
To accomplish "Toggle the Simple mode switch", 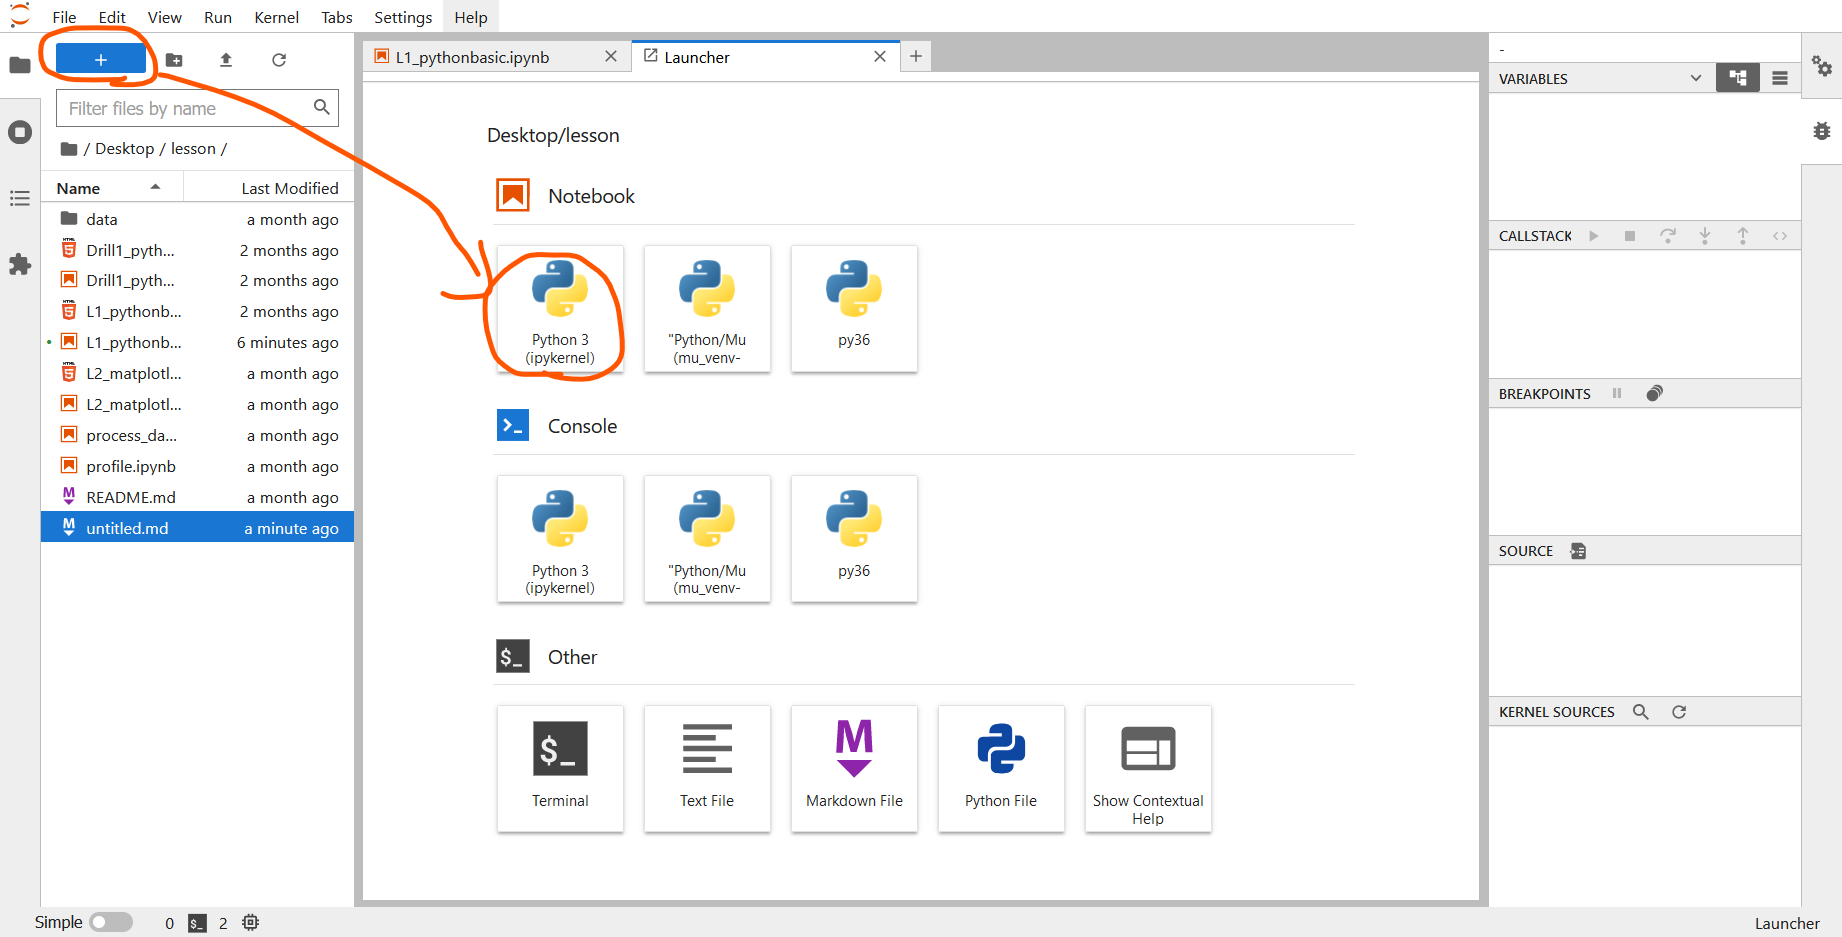I will pyautogui.click(x=111, y=922).
